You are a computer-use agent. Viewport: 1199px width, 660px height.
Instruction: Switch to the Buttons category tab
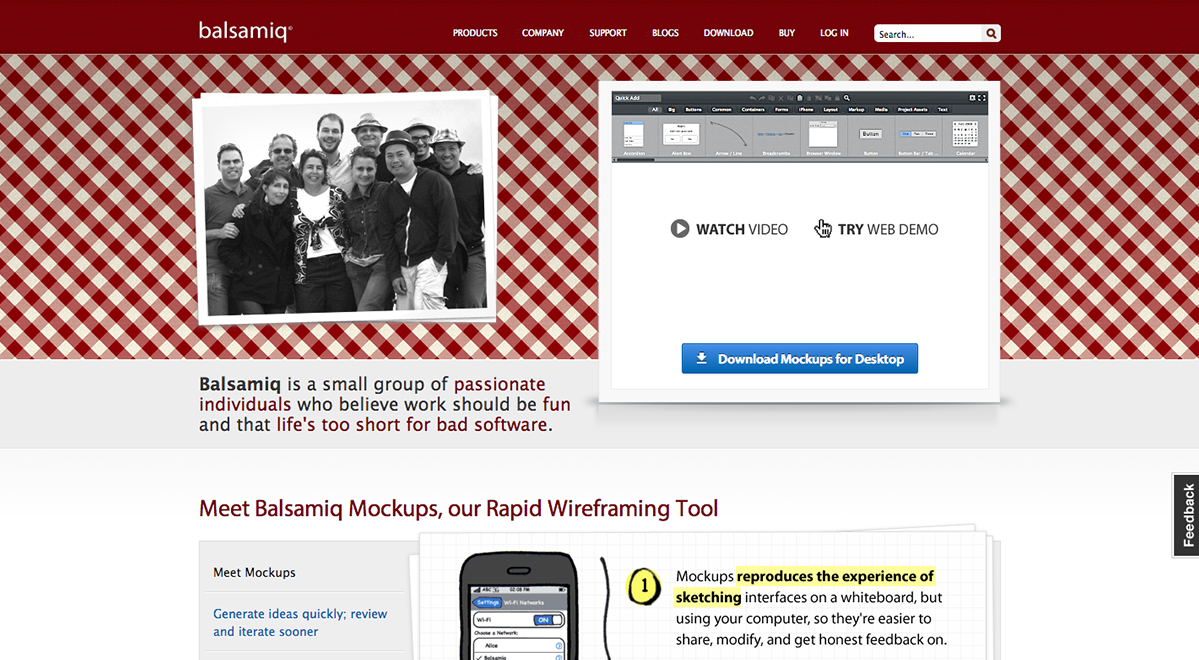[x=694, y=109]
